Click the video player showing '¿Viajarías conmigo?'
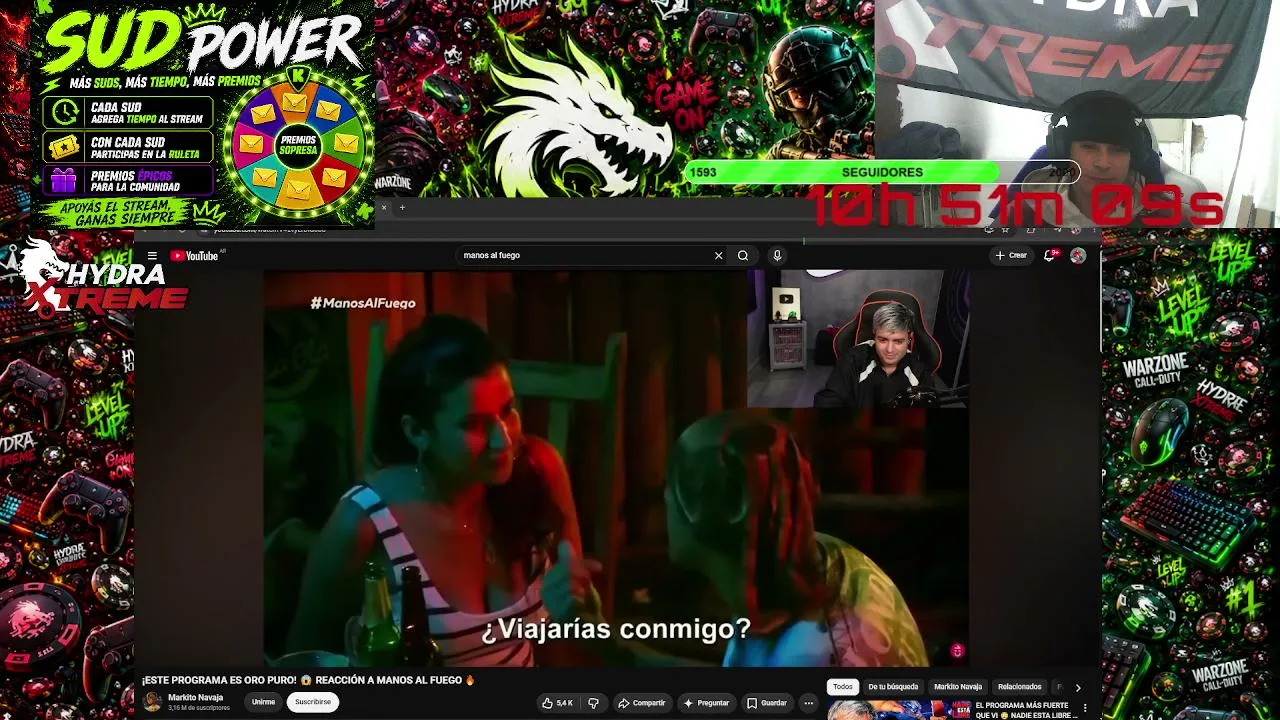This screenshot has width=1280, height=720. (615, 468)
